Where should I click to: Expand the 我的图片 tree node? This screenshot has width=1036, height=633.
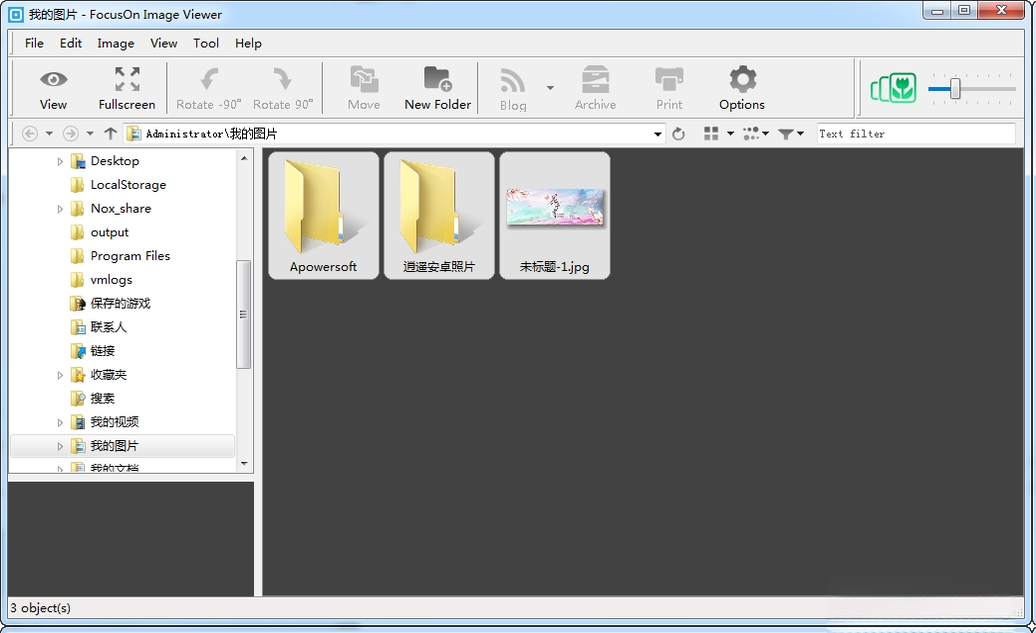(x=59, y=446)
